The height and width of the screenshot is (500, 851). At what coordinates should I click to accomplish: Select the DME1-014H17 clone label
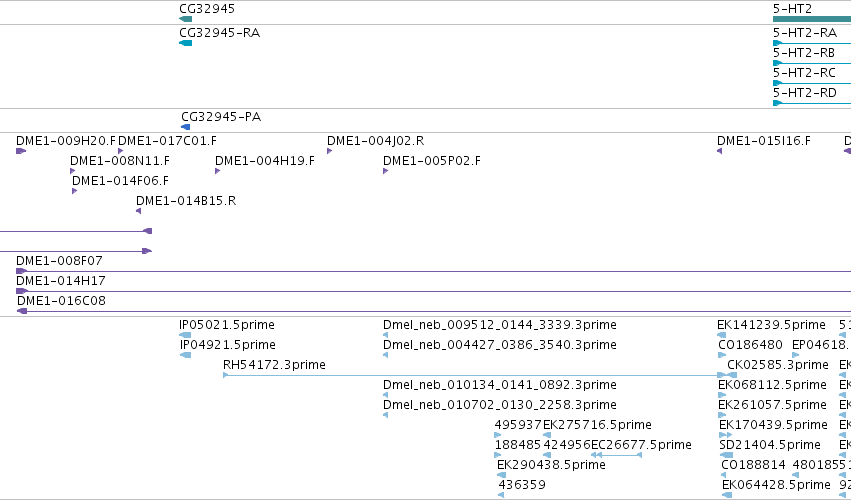click(x=61, y=281)
